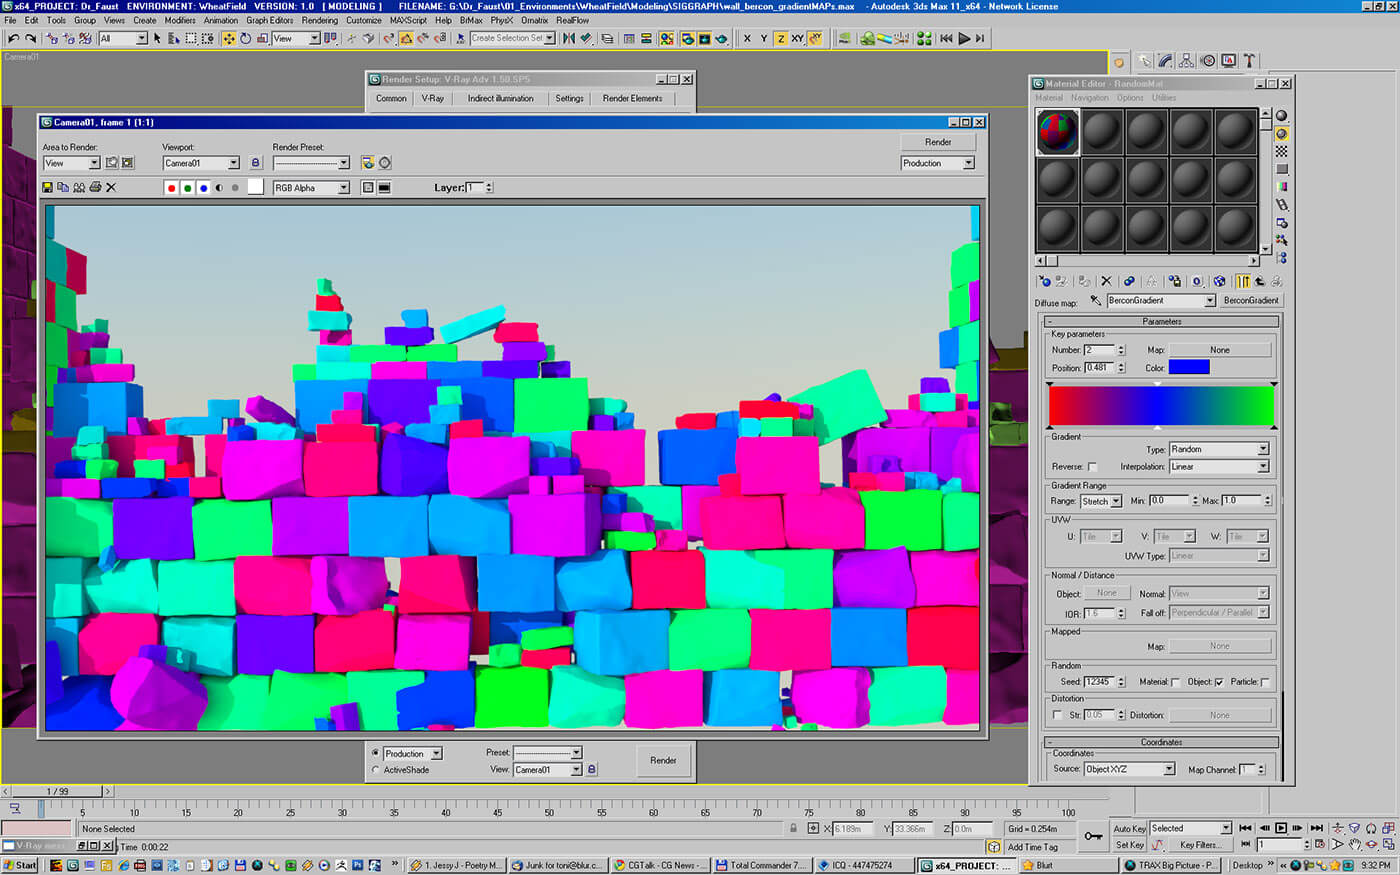Click the Mirror tool icon
The width and height of the screenshot is (1400, 875).
569,38
